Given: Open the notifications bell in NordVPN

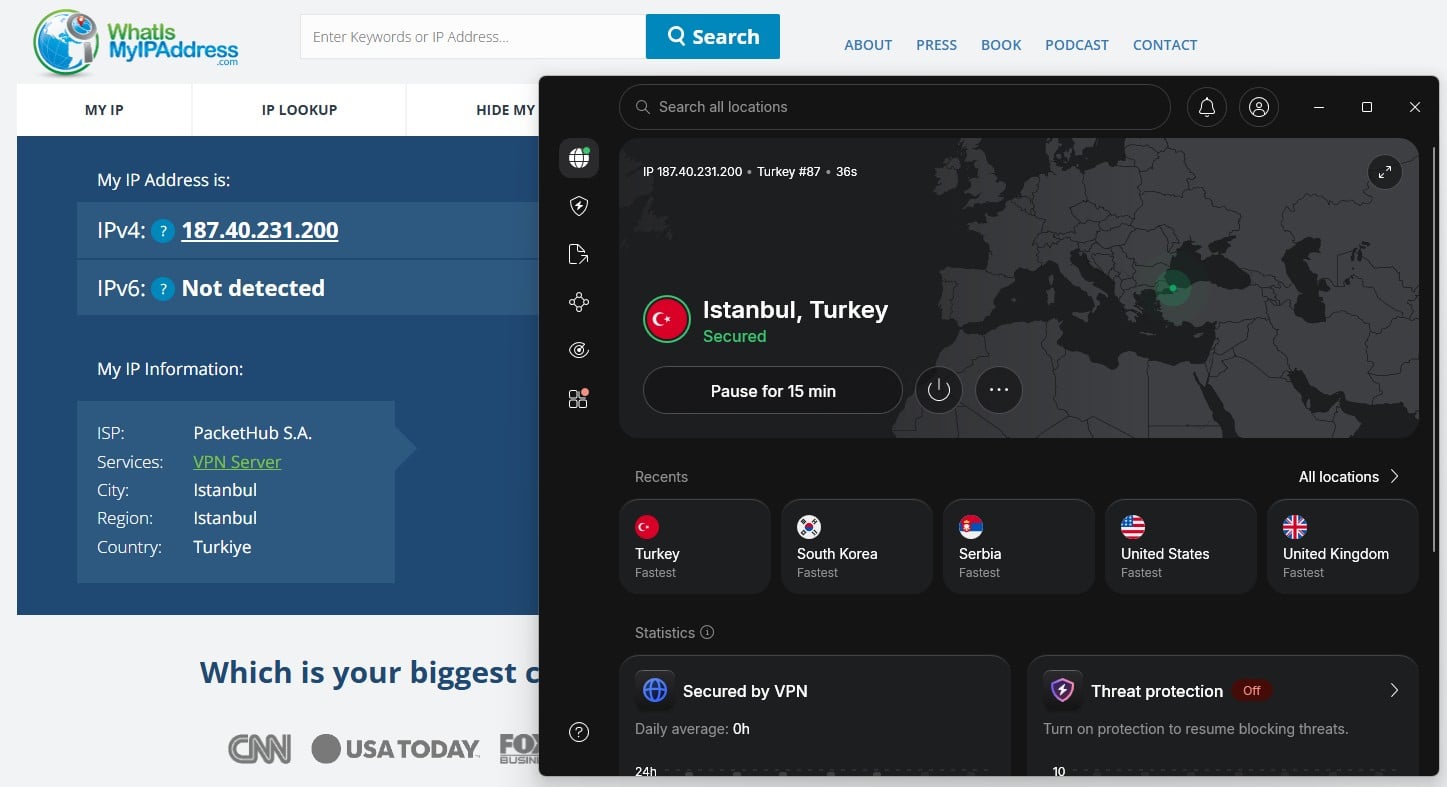Looking at the screenshot, I should 1207,107.
